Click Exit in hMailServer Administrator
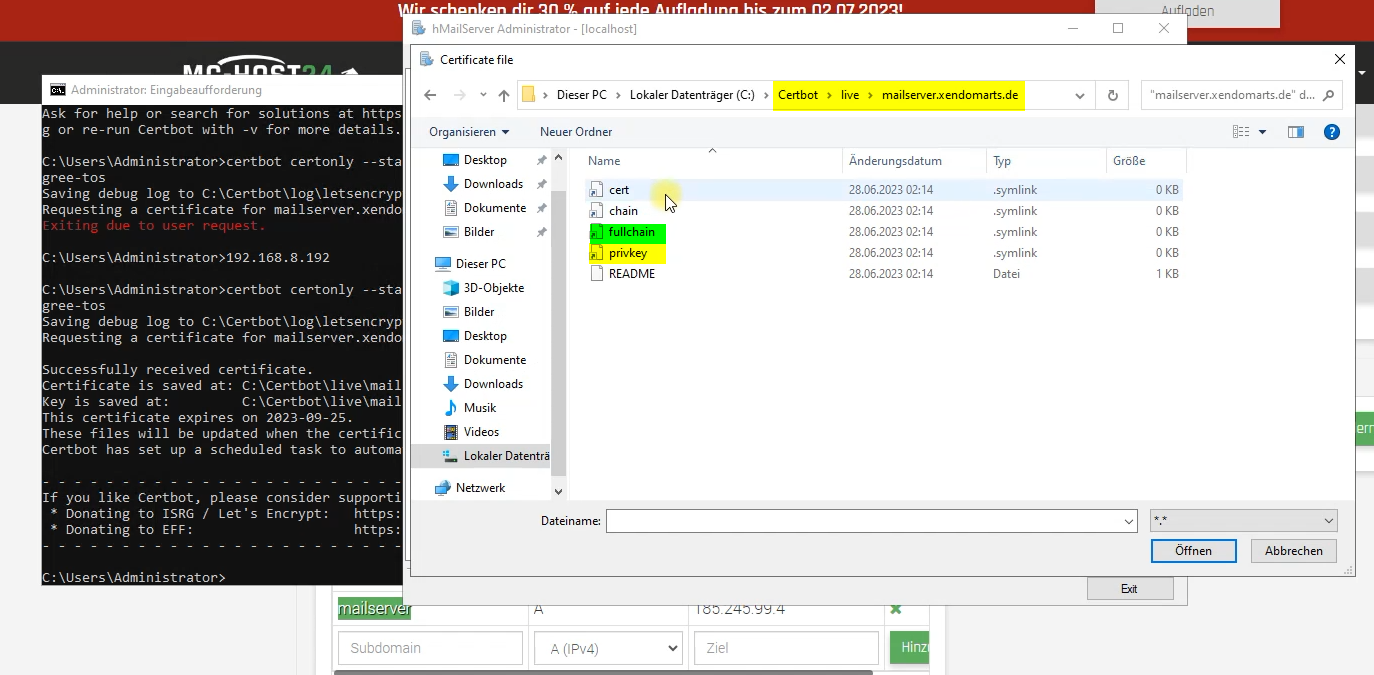1374x675 pixels. 1130,588
